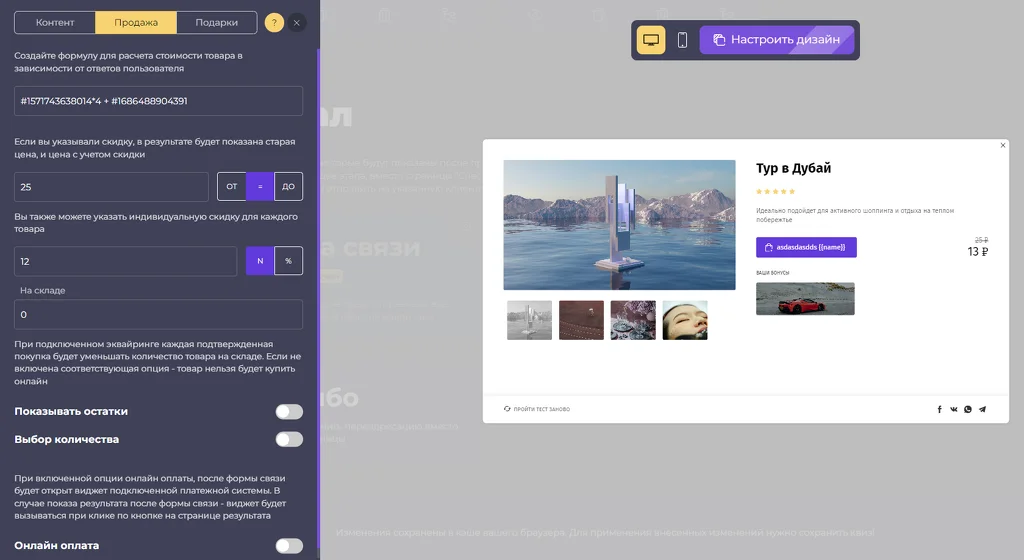Screen dimensions: 1024x560
Task: Choose the percent discount type option
Action: coord(288,261)
